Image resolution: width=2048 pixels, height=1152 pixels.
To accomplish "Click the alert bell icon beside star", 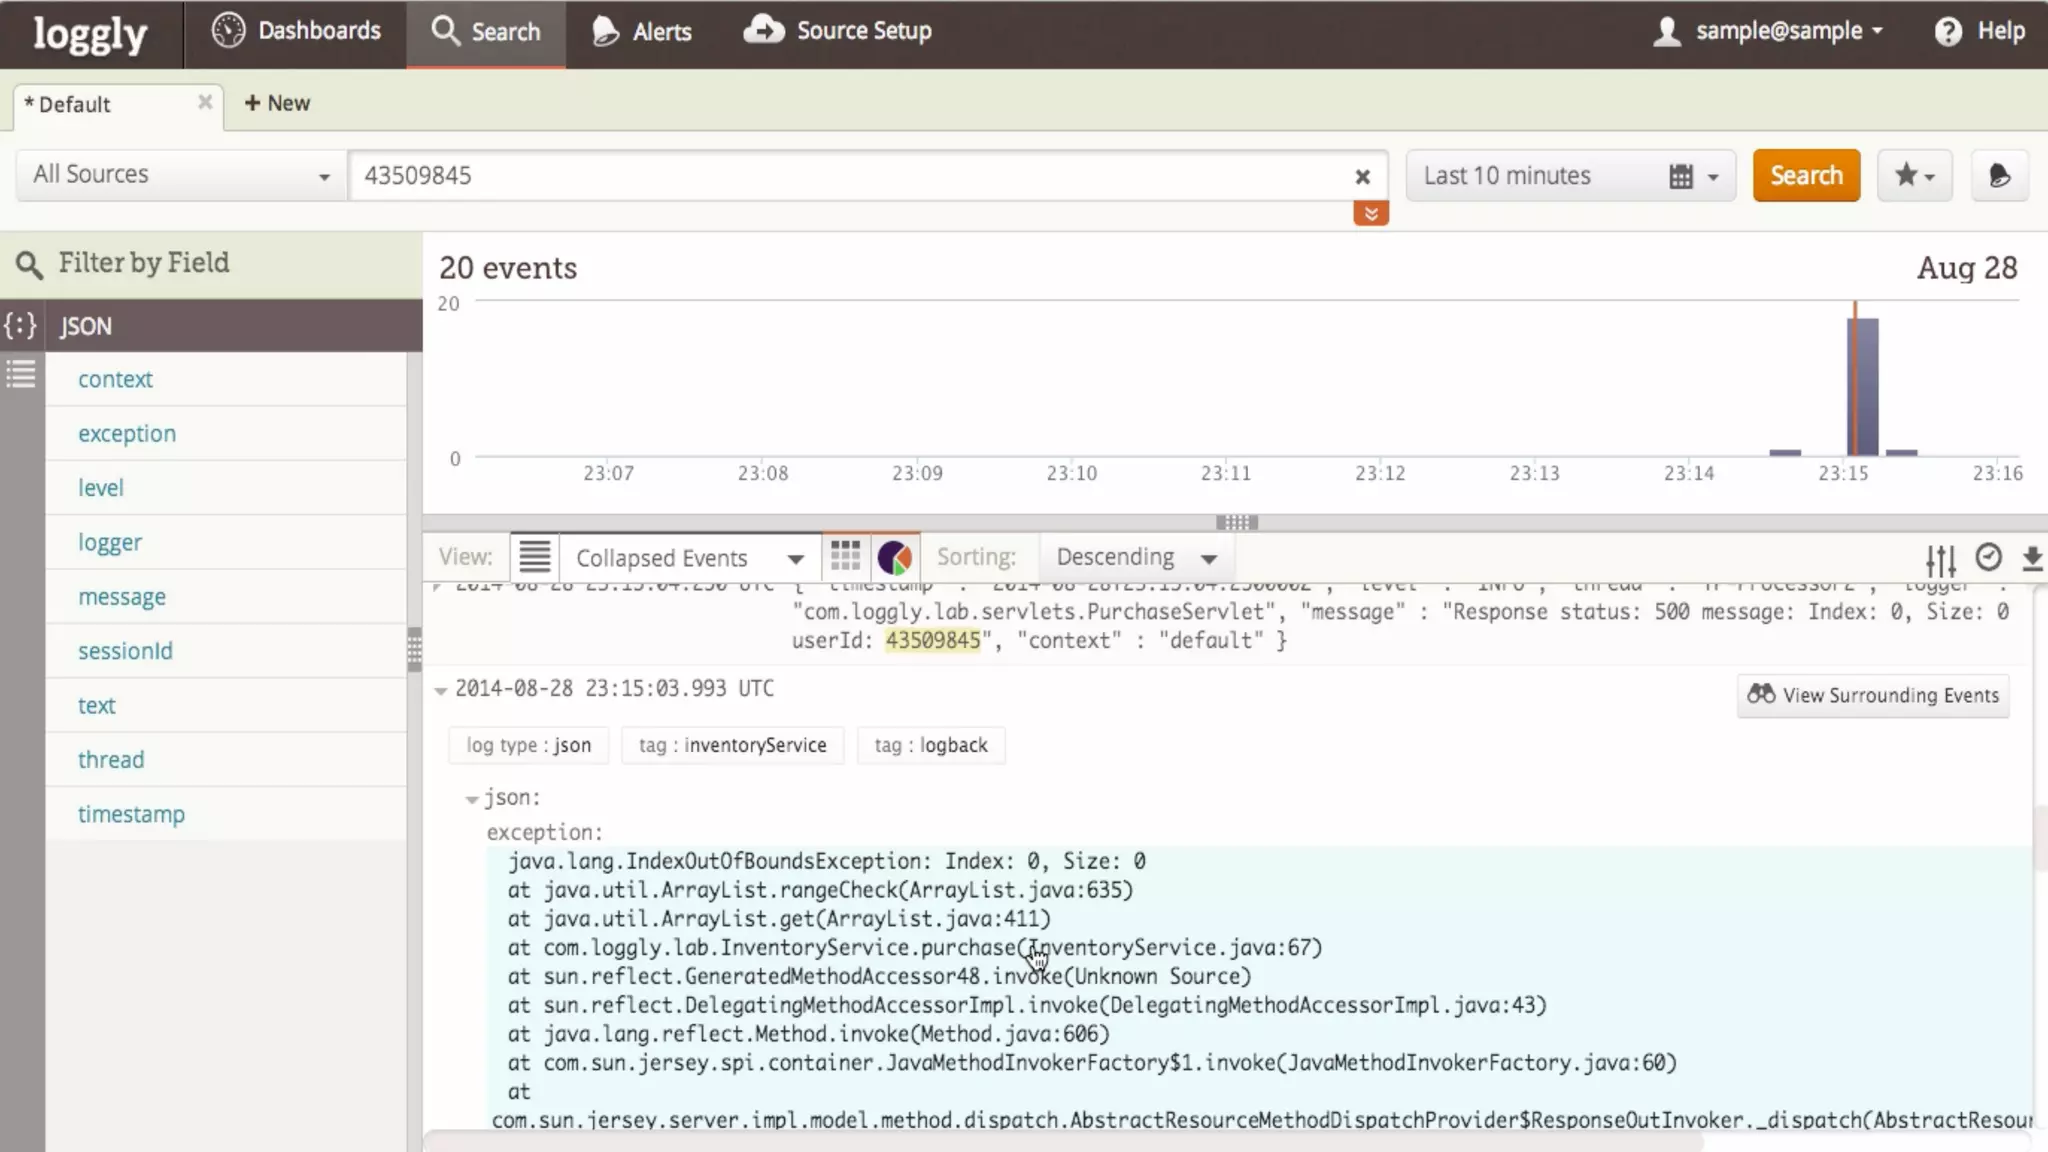I will [x=1999, y=176].
